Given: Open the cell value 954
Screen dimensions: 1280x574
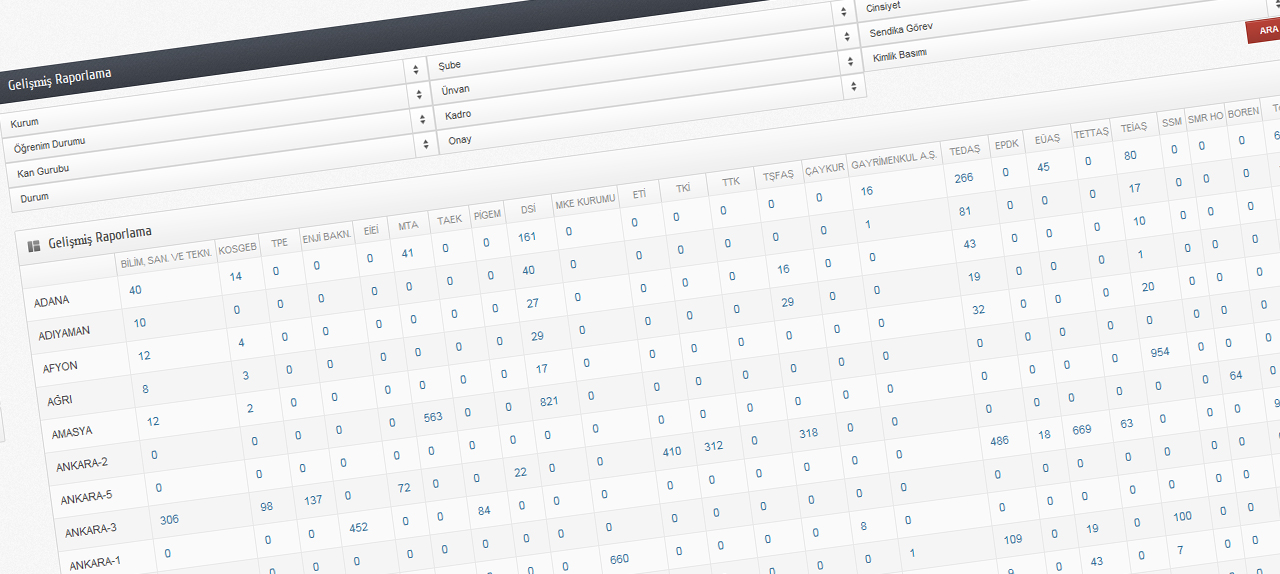Looking at the screenshot, I should coord(1160,352).
